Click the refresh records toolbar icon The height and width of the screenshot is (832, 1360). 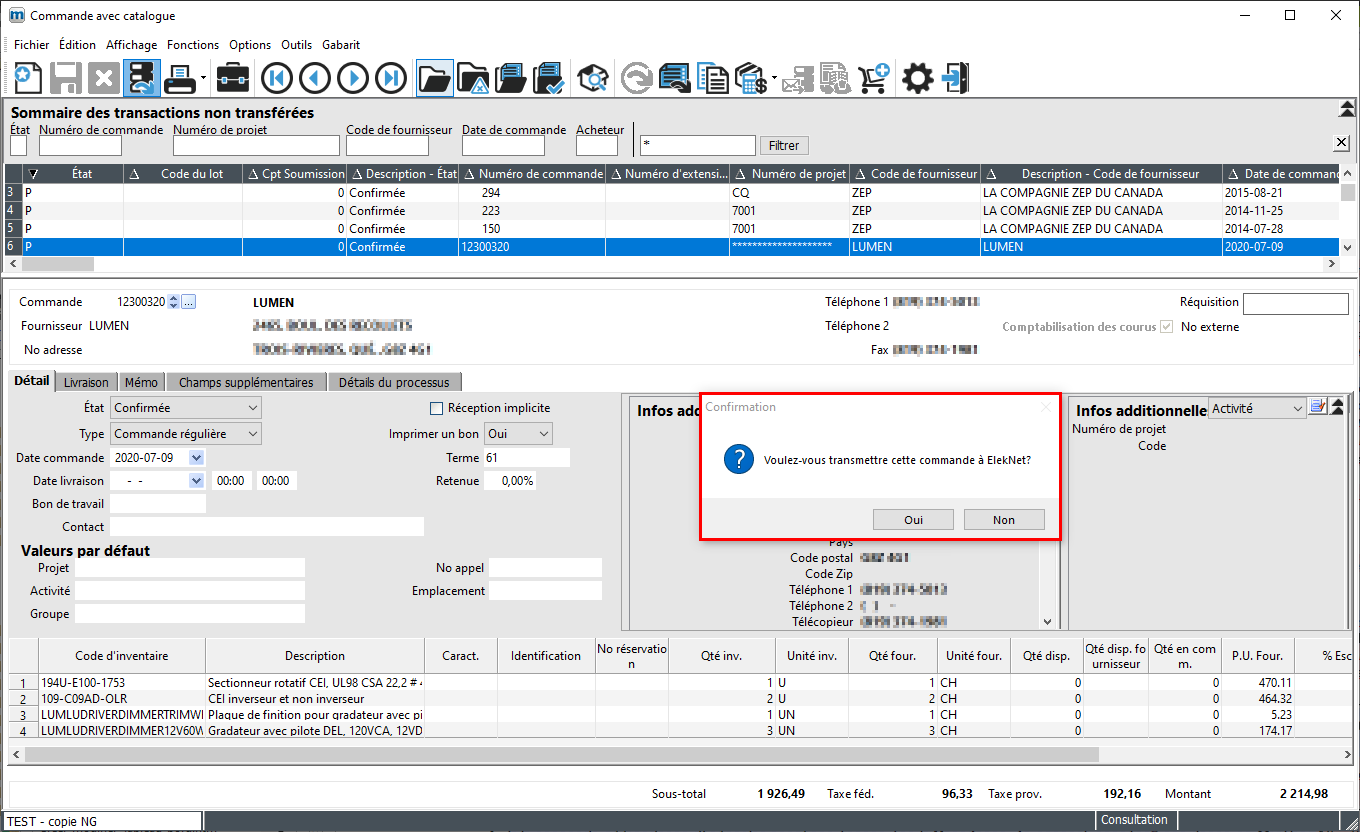pos(142,77)
